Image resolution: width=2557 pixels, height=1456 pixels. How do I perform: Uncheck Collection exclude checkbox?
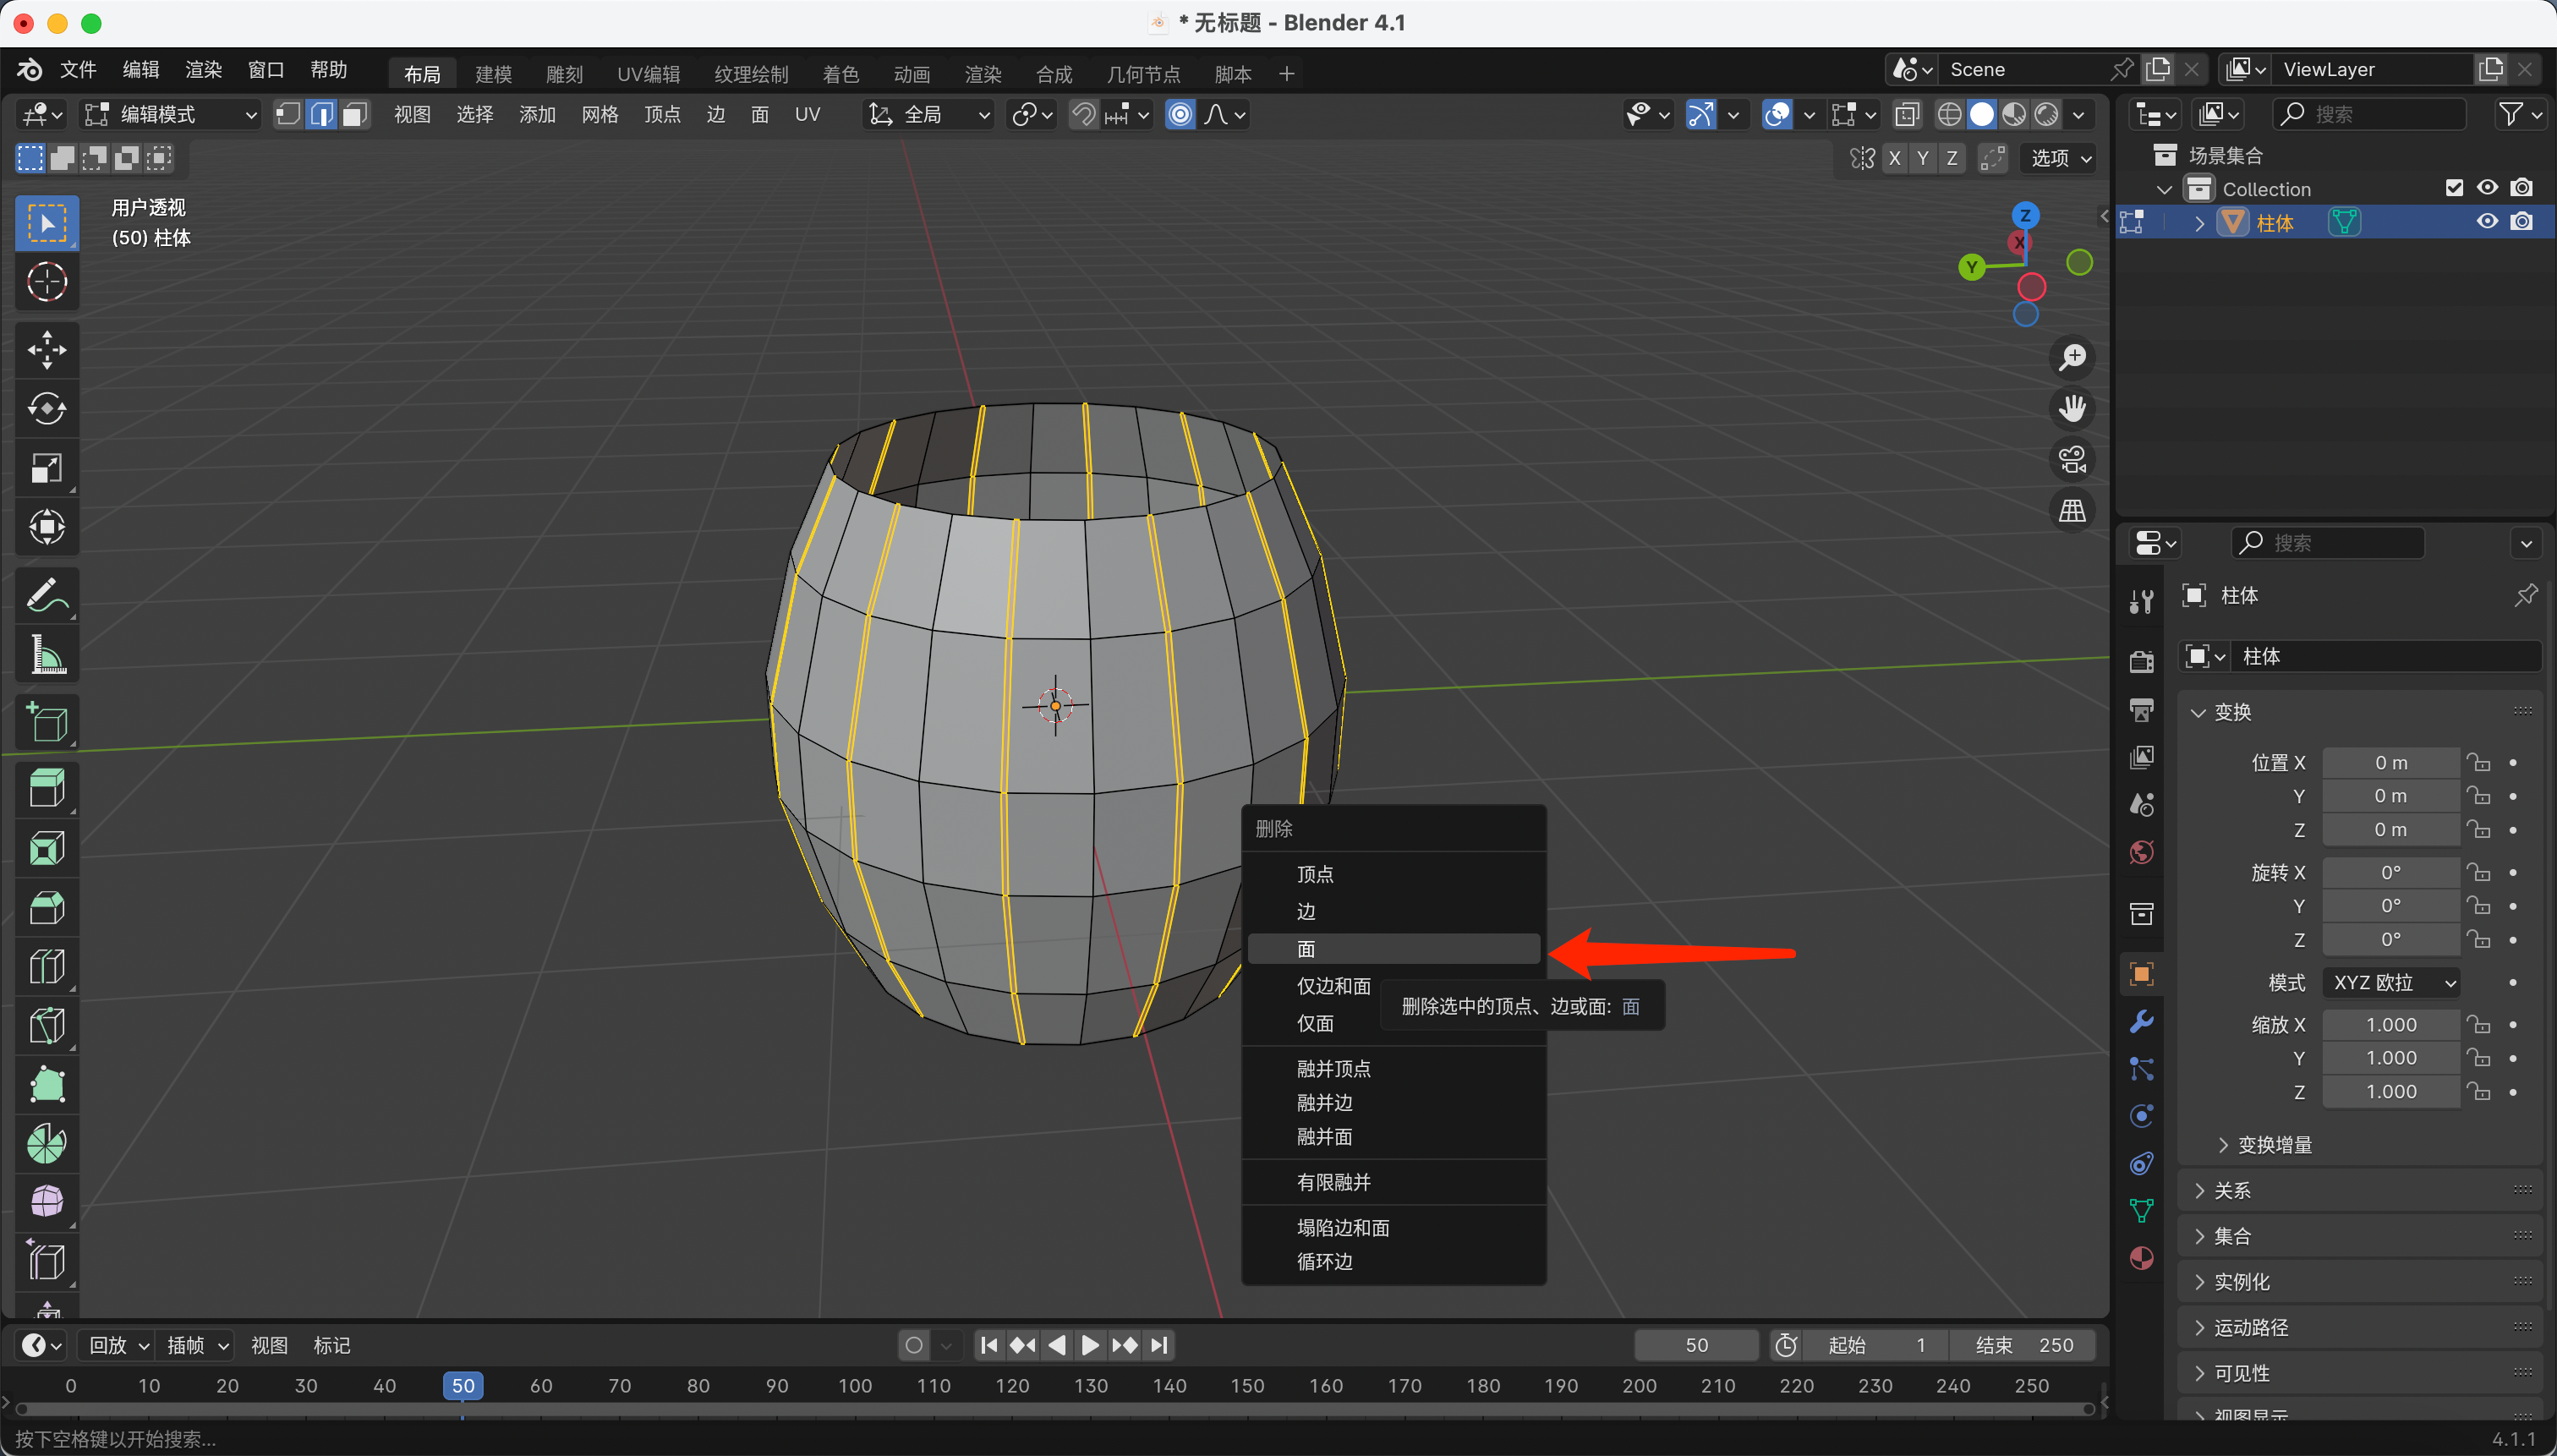(x=2454, y=188)
